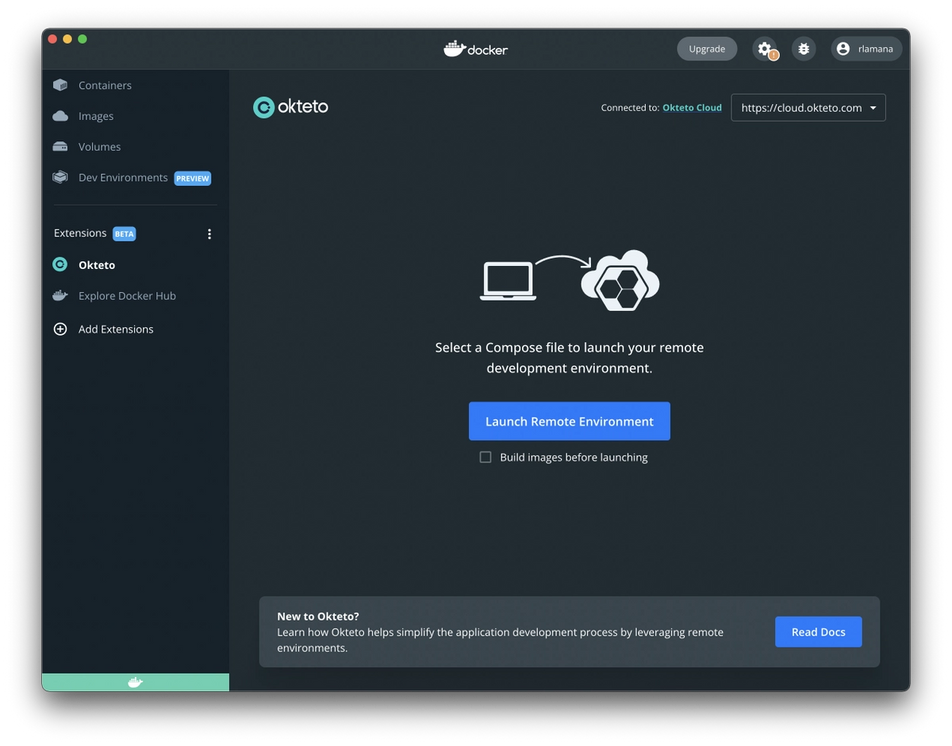This screenshot has height=746, width=952.
Task: Open the Volumes section icon
Action: (60, 146)
